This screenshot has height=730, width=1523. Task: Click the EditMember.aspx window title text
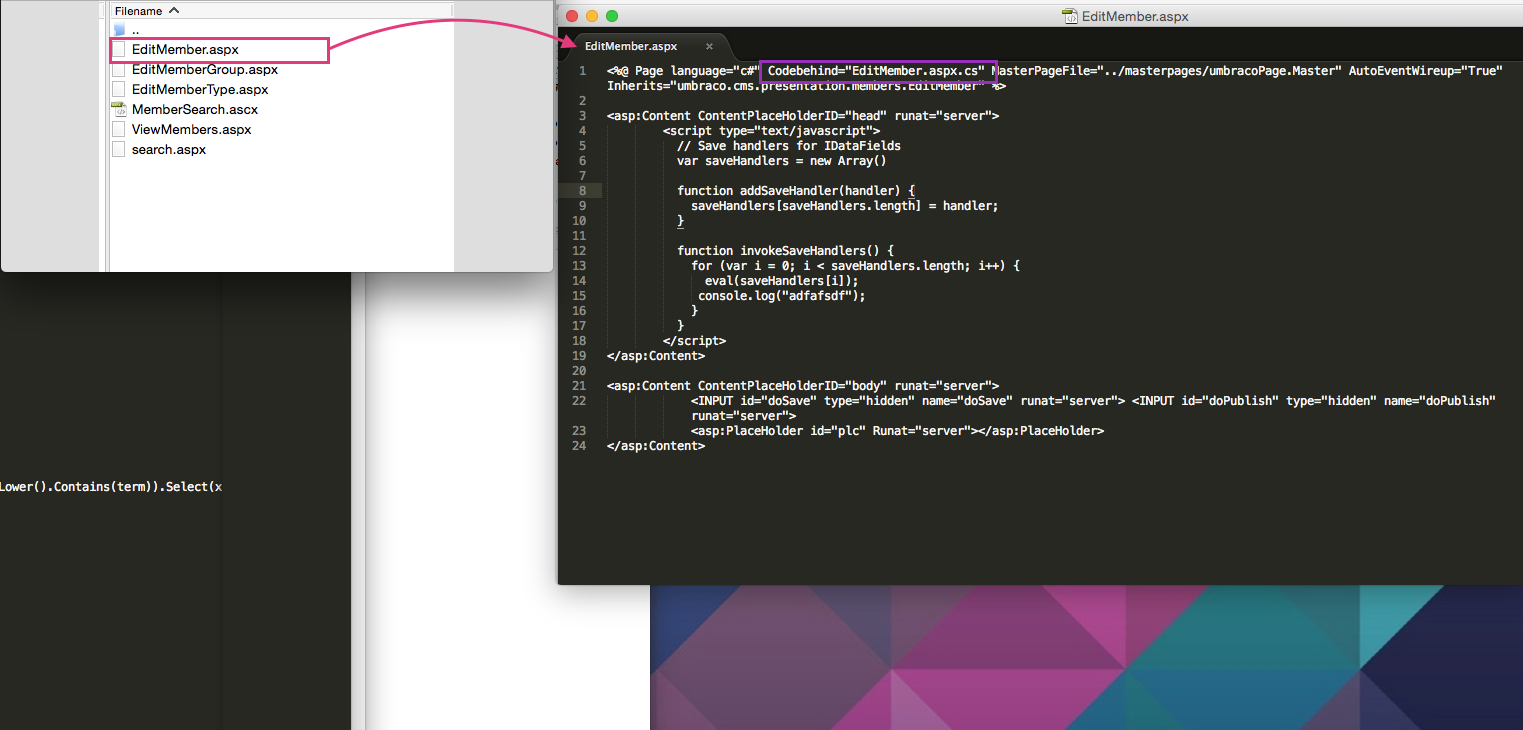[1134, 16]
